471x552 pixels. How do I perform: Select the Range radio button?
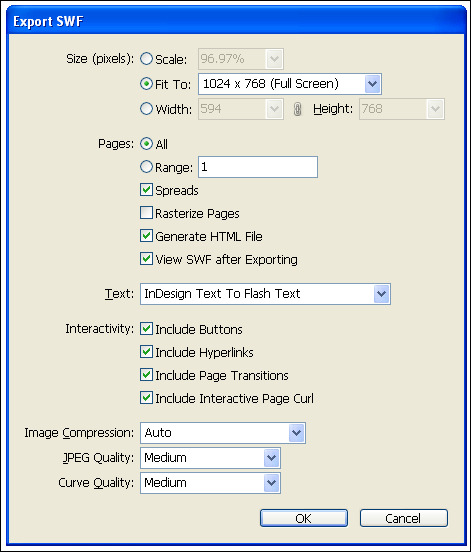click(x=146, y=167)
